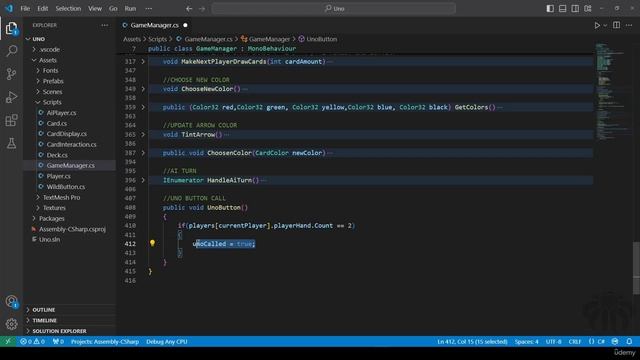640x360 pixels.
Task: Open the Testing flask view
Action: 11,143
